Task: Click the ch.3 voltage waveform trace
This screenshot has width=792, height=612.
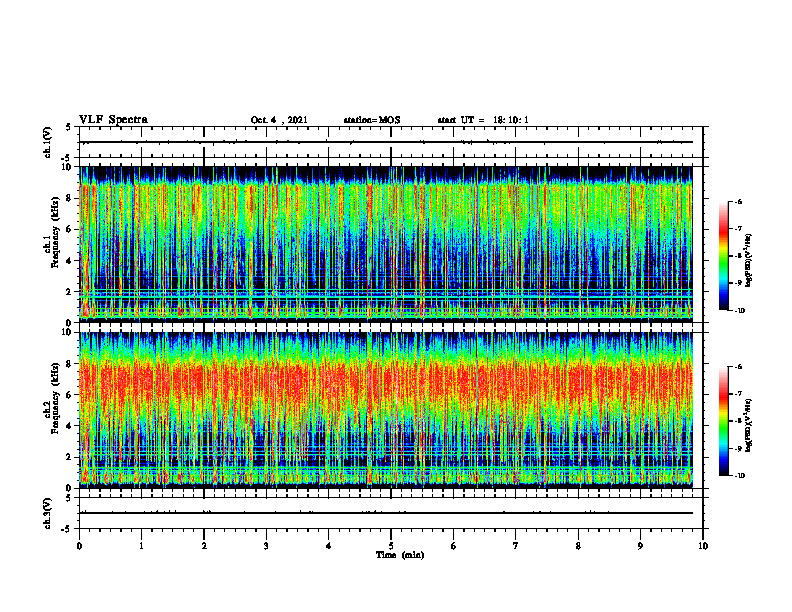Action: (x=386, y=513)
